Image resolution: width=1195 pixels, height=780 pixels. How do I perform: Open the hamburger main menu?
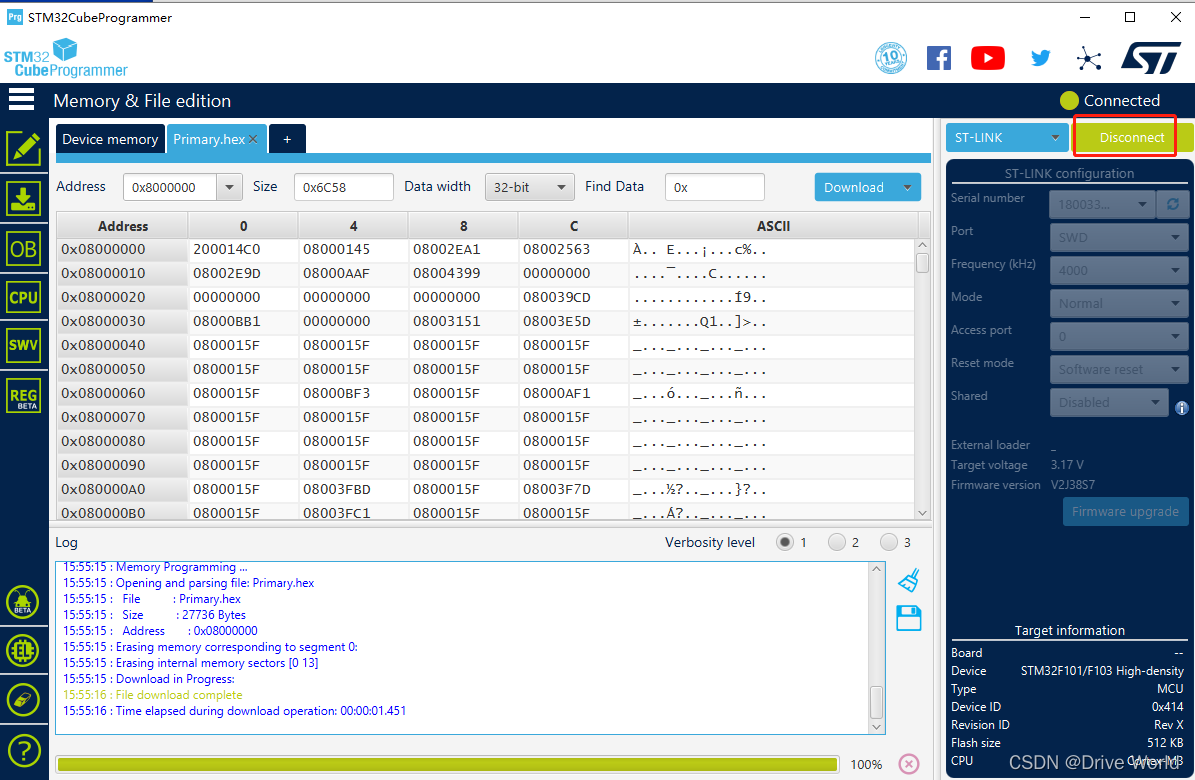(x=21, y=99)
